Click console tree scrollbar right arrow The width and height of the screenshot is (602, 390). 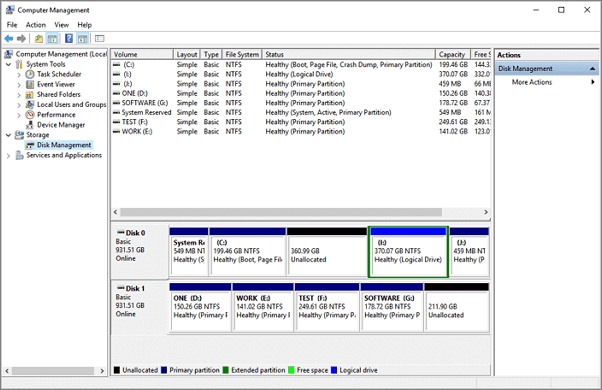tap(102, 371)
